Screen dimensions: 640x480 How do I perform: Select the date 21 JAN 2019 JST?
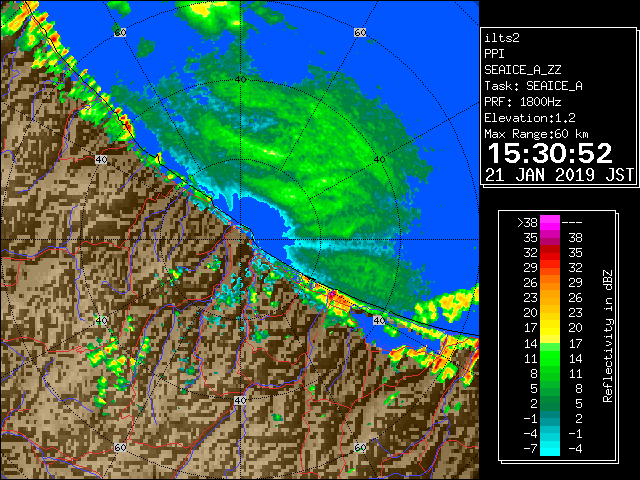559,175
